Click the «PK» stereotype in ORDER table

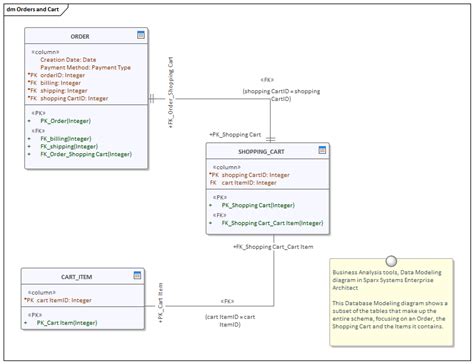38,113
